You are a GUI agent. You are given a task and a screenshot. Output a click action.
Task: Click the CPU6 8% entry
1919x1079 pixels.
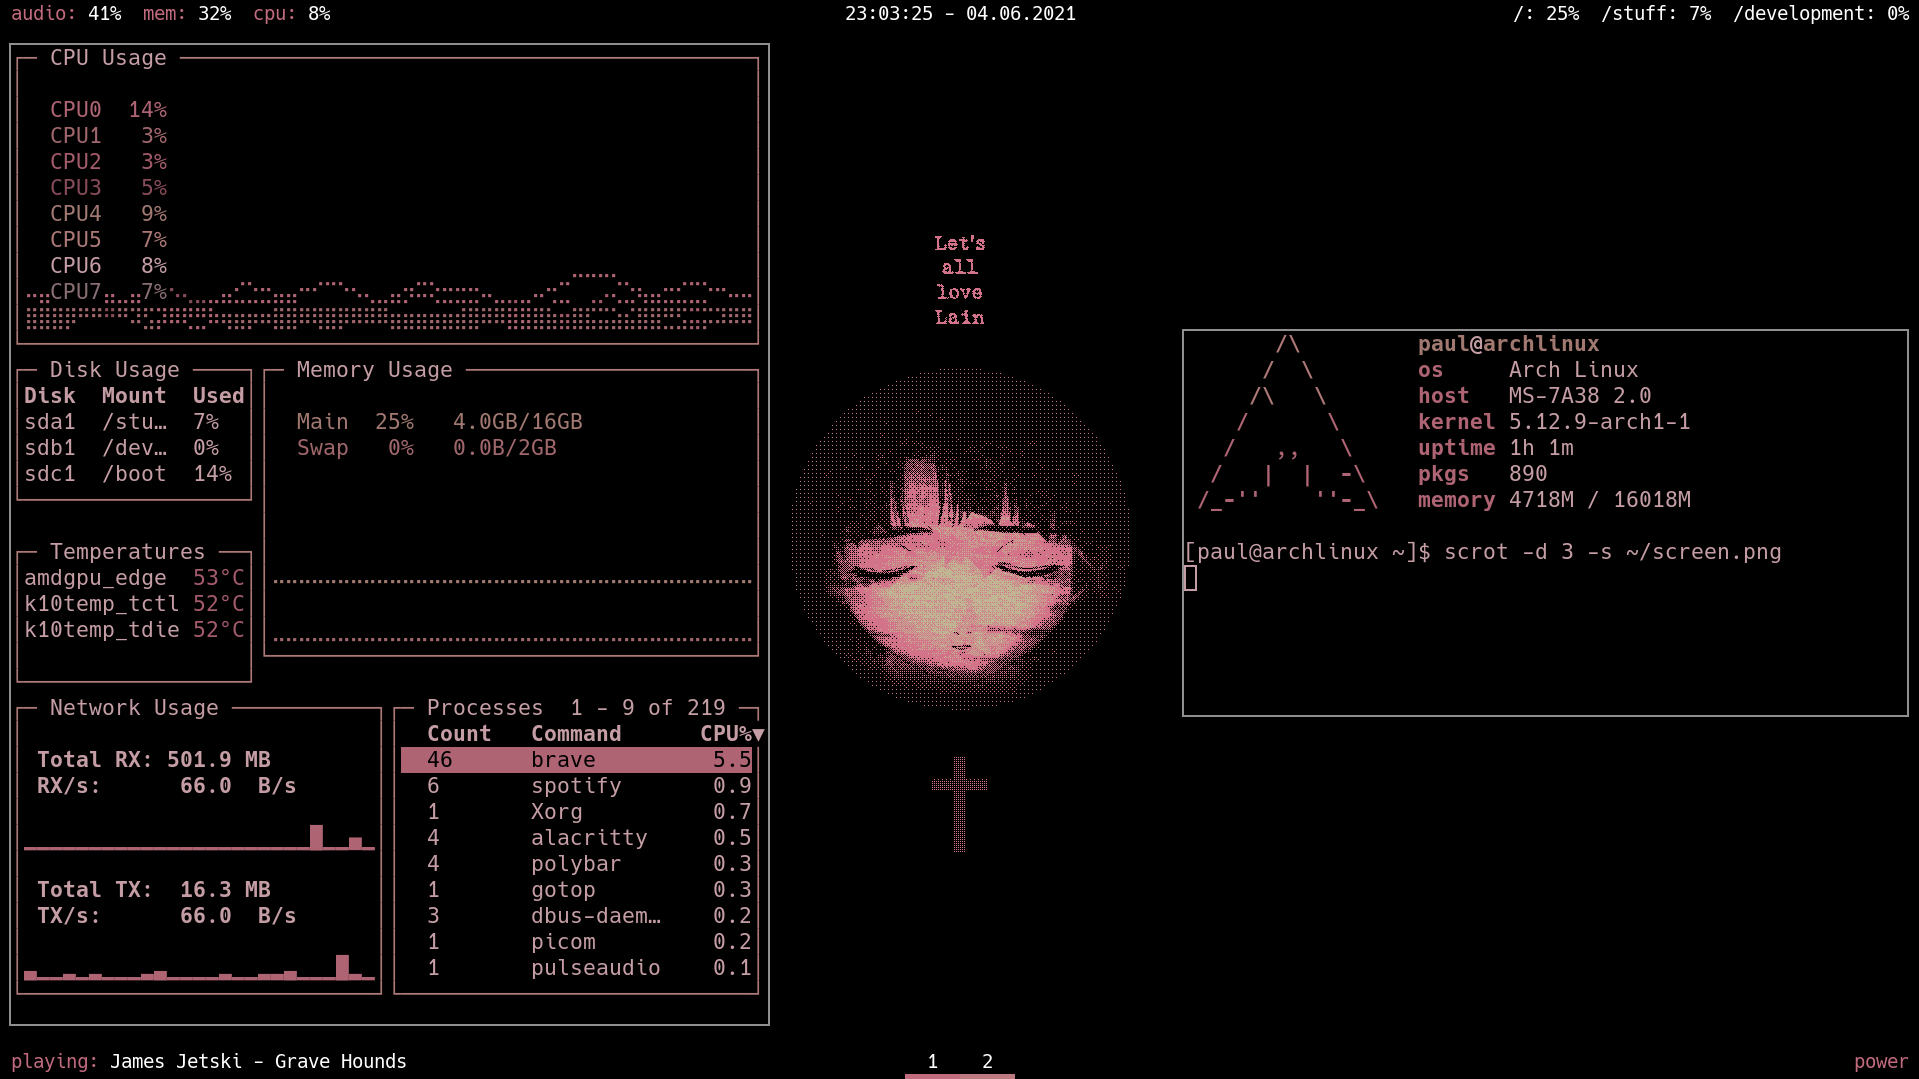pos(108,266)
